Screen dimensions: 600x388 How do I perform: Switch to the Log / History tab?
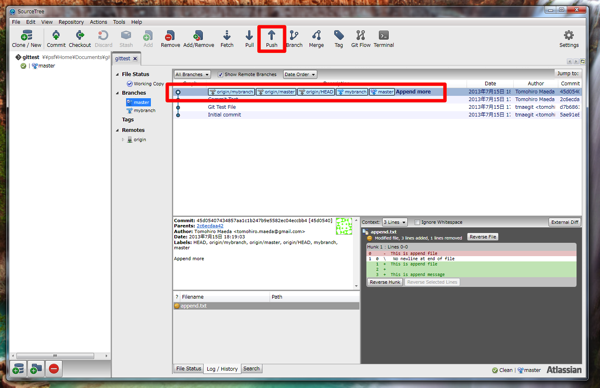(x=222, y=369)
